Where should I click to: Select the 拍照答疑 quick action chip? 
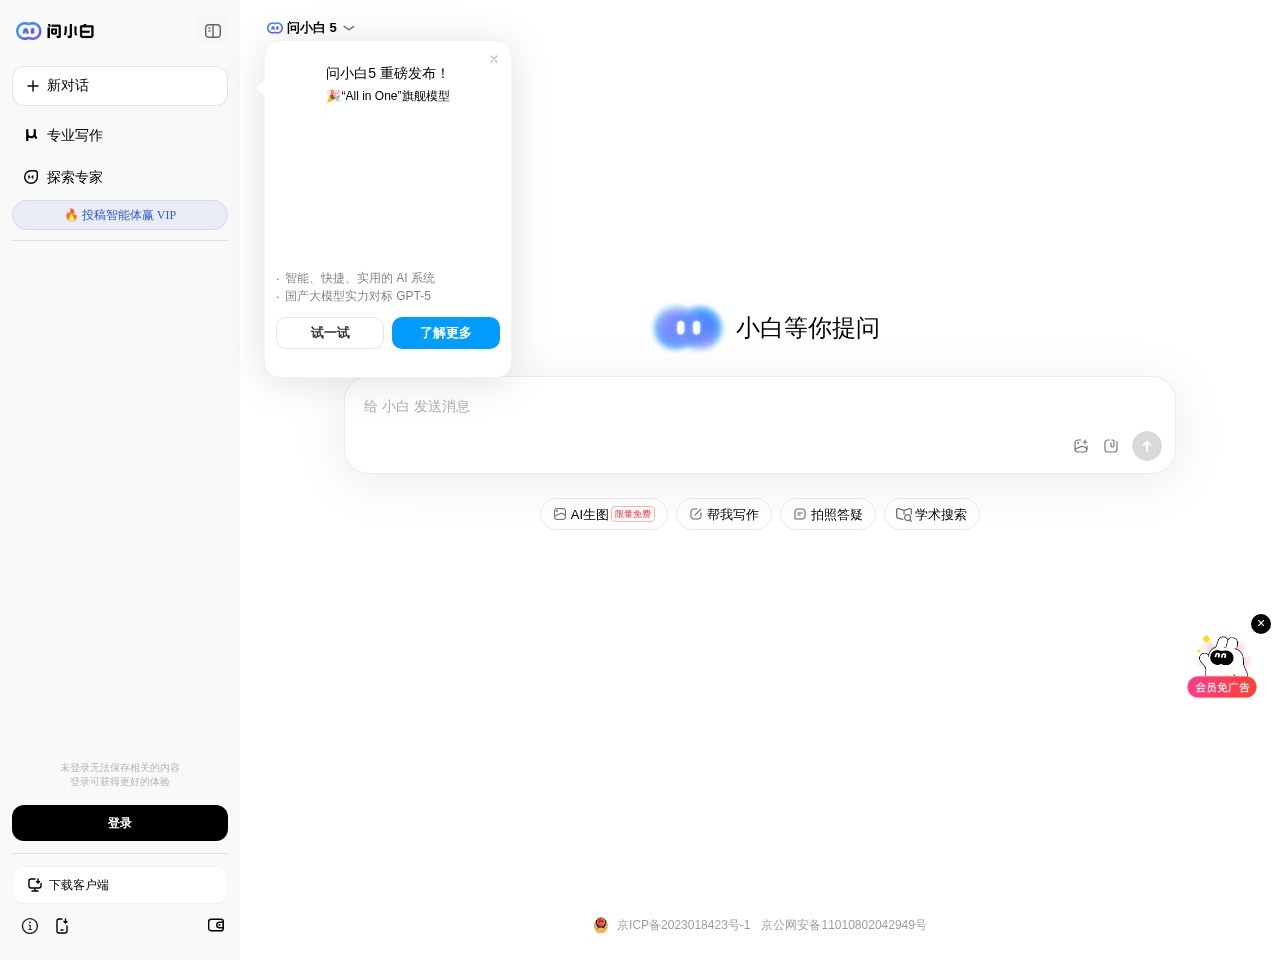pos(828,514)
